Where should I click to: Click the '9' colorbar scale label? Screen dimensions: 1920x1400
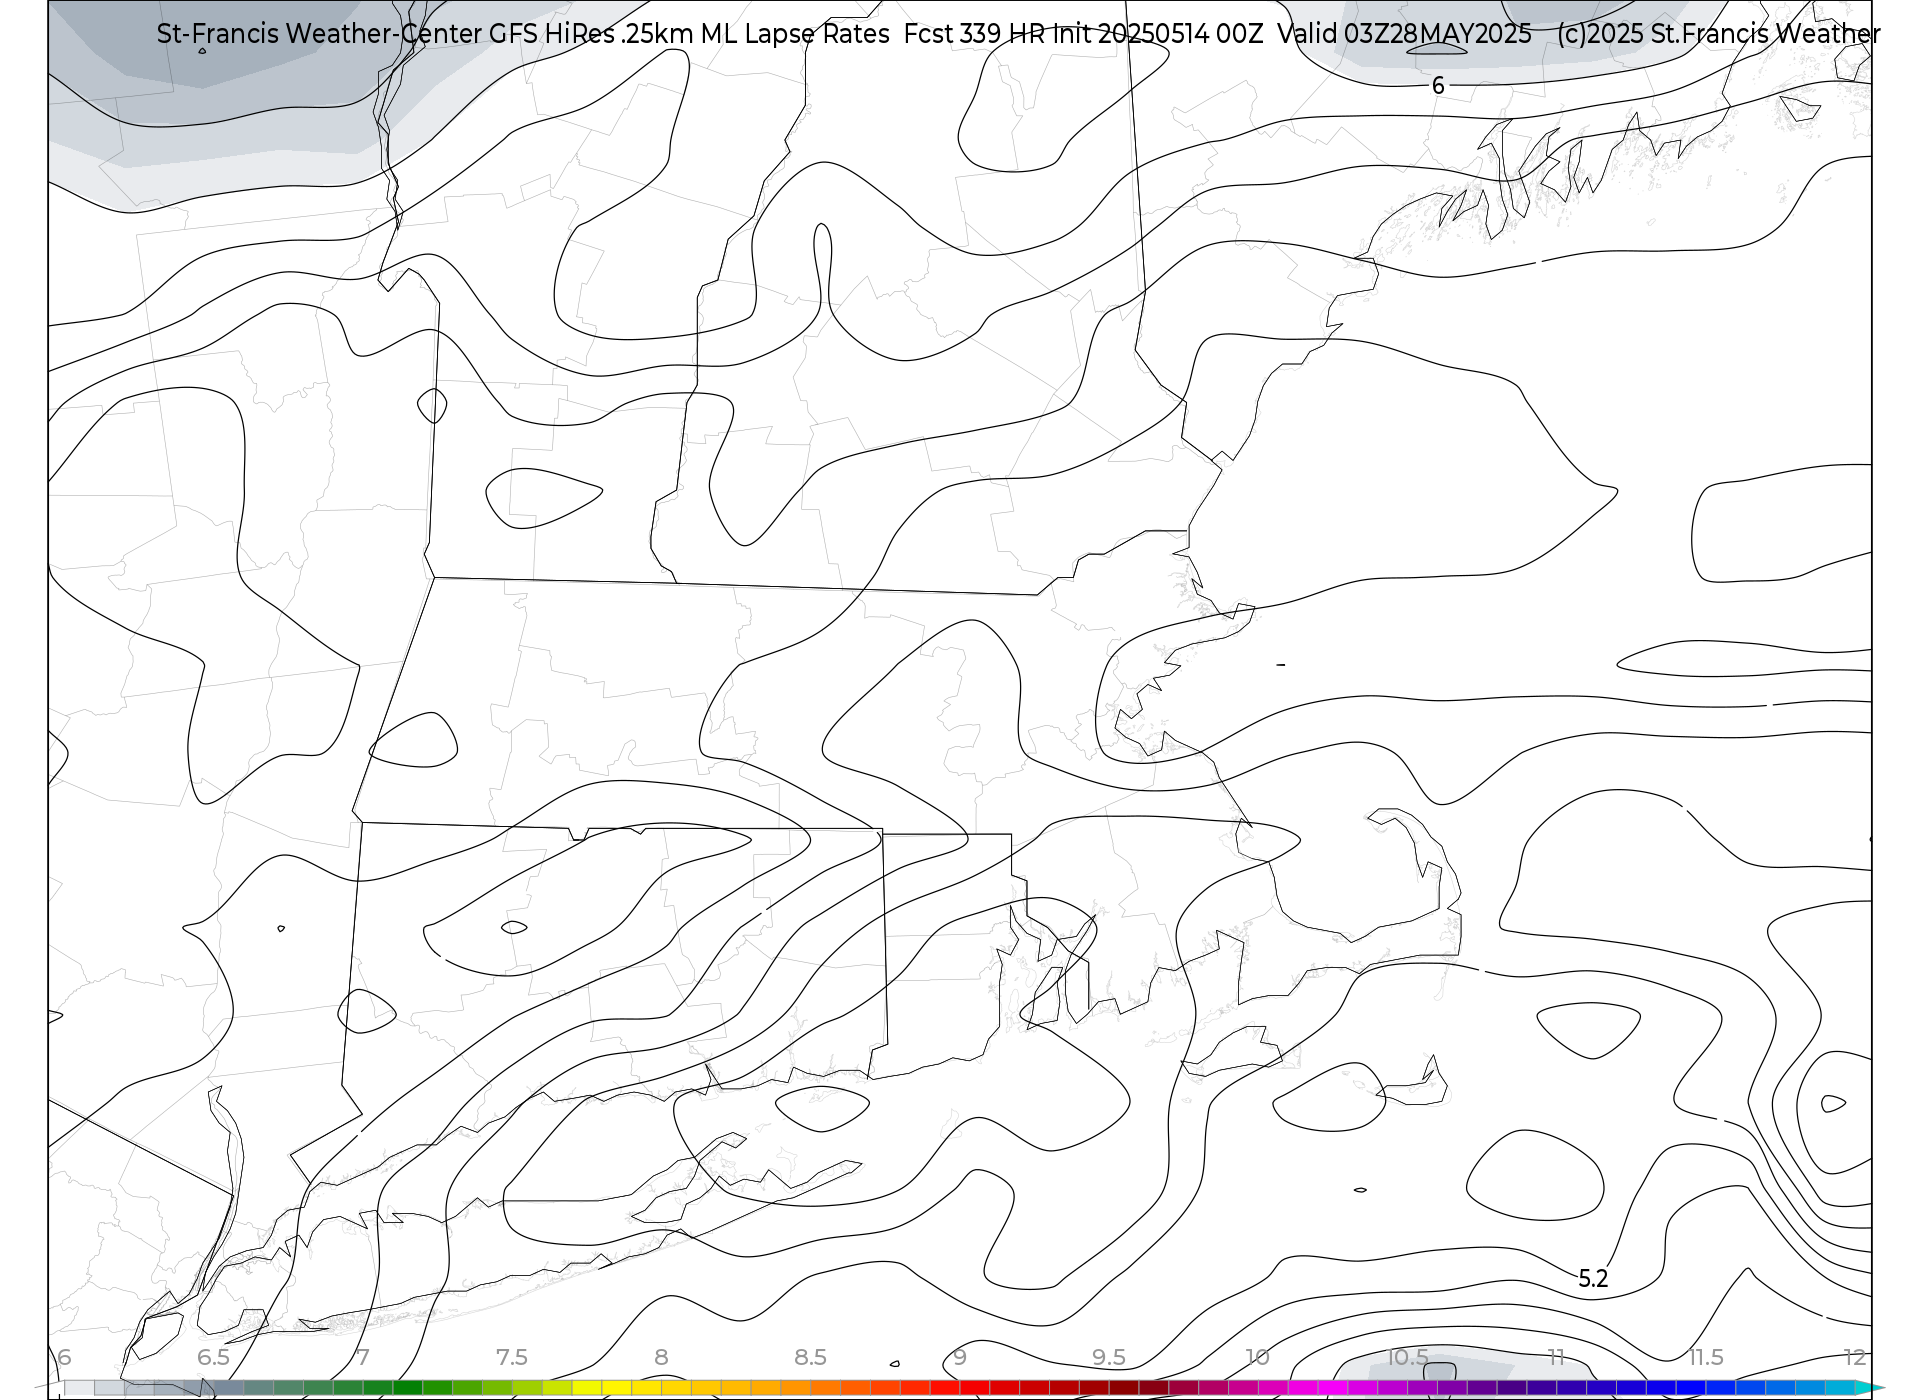[960, 1357]
